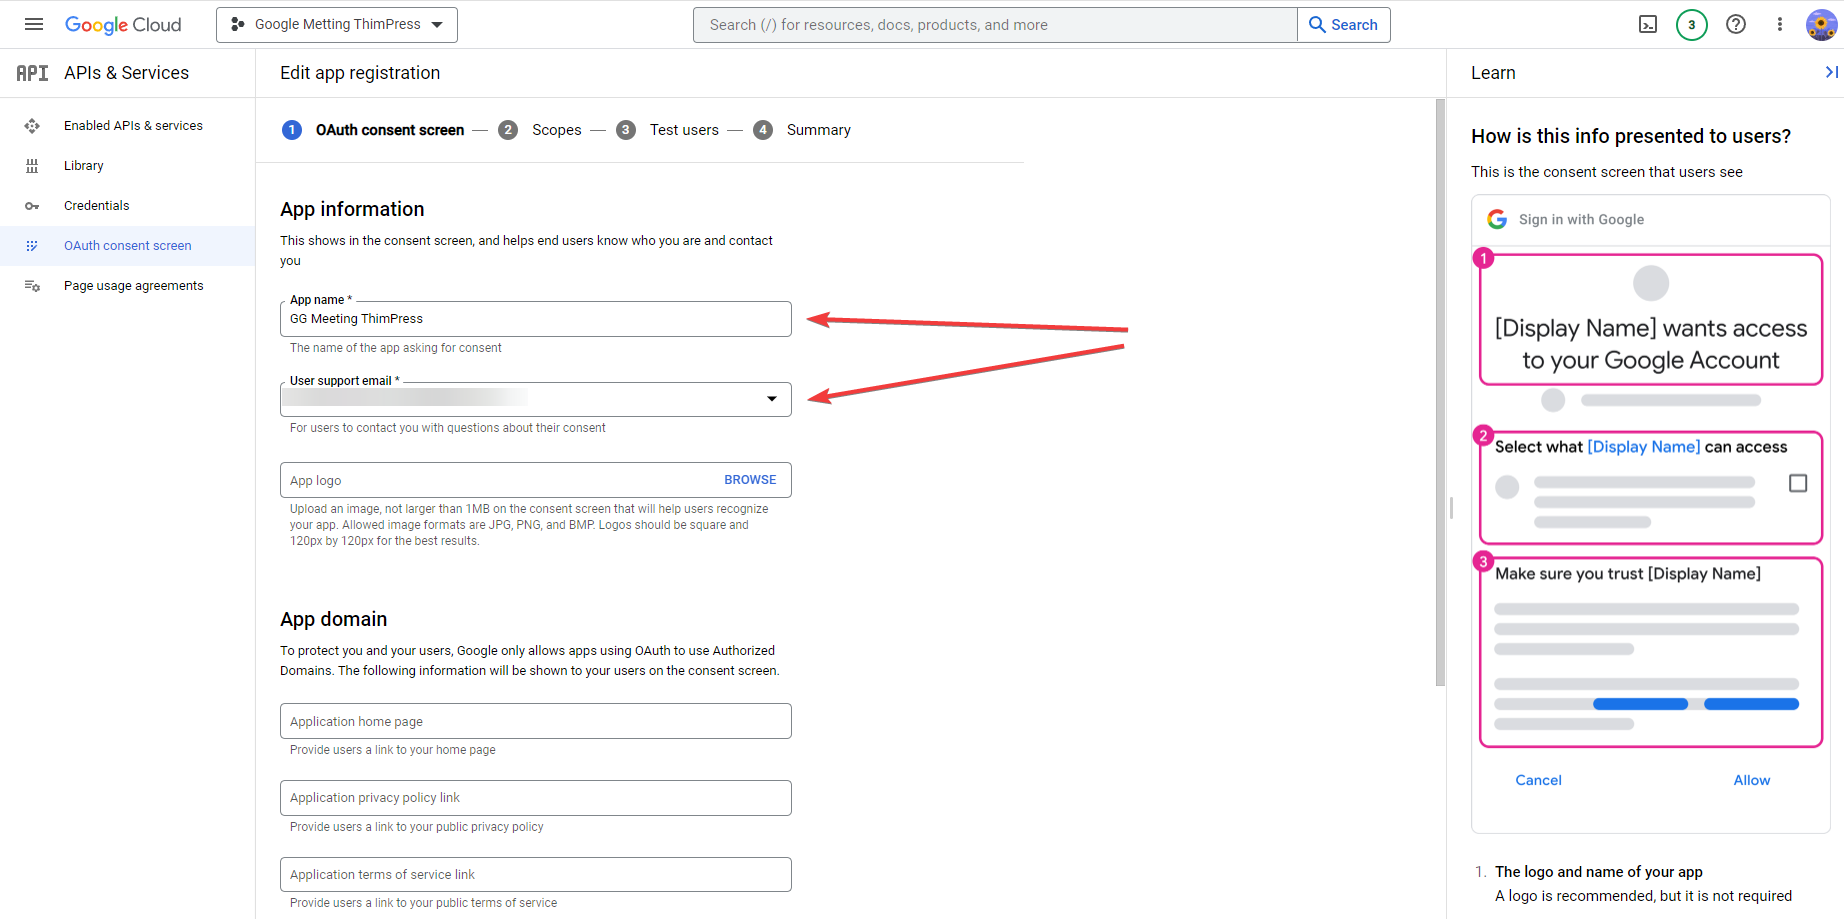Click BROWSE to upload app logo
Screen dimensions: 1844x919
(x=749, y=480)
